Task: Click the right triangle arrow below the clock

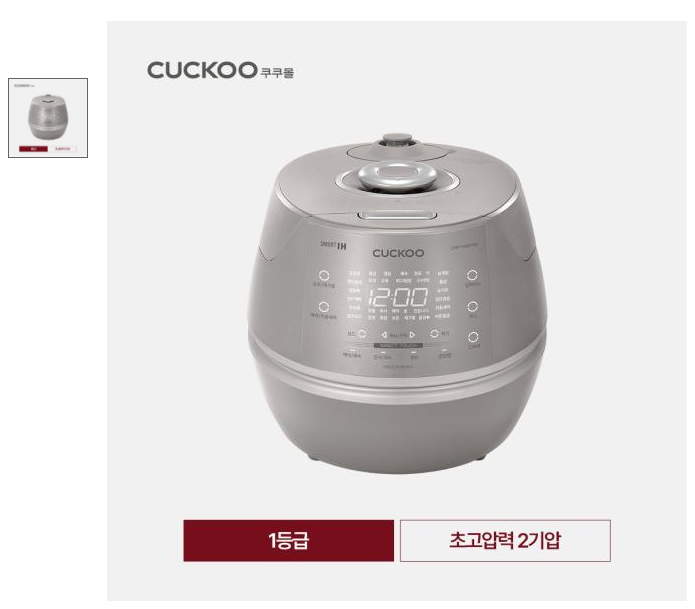Action: (412, 335)
